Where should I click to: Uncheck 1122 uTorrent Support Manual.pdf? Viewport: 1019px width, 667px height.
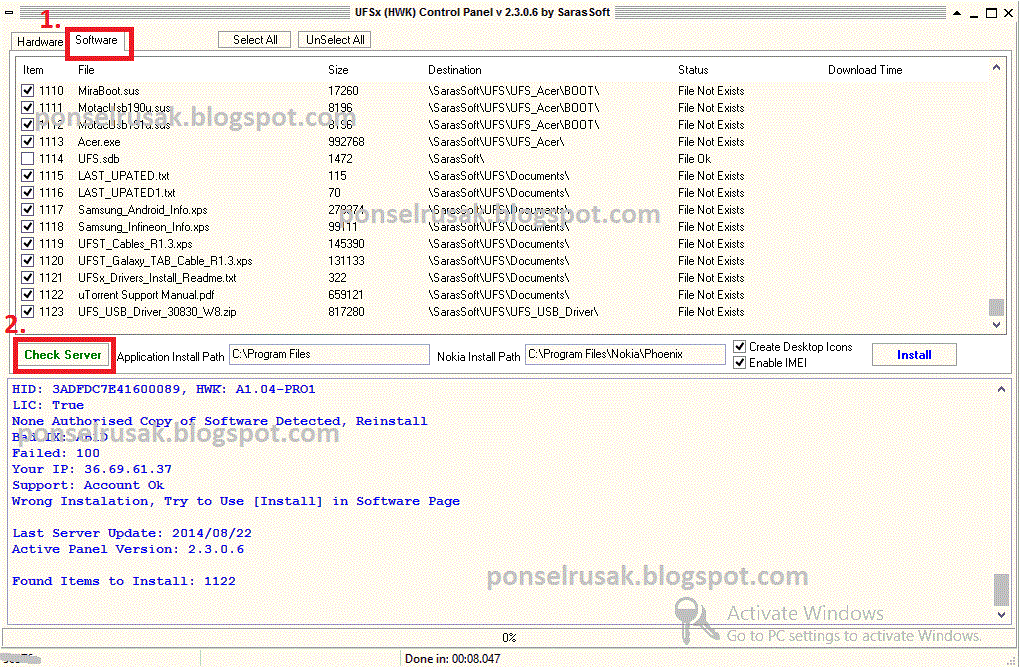27,294
